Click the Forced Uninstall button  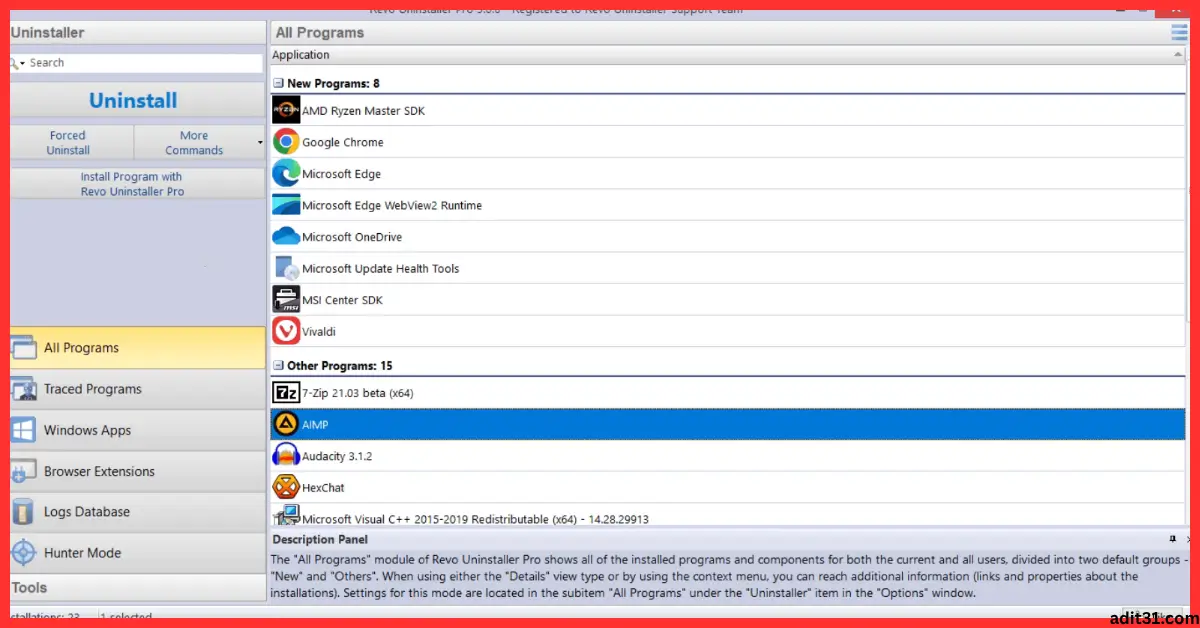pos(71,143)
